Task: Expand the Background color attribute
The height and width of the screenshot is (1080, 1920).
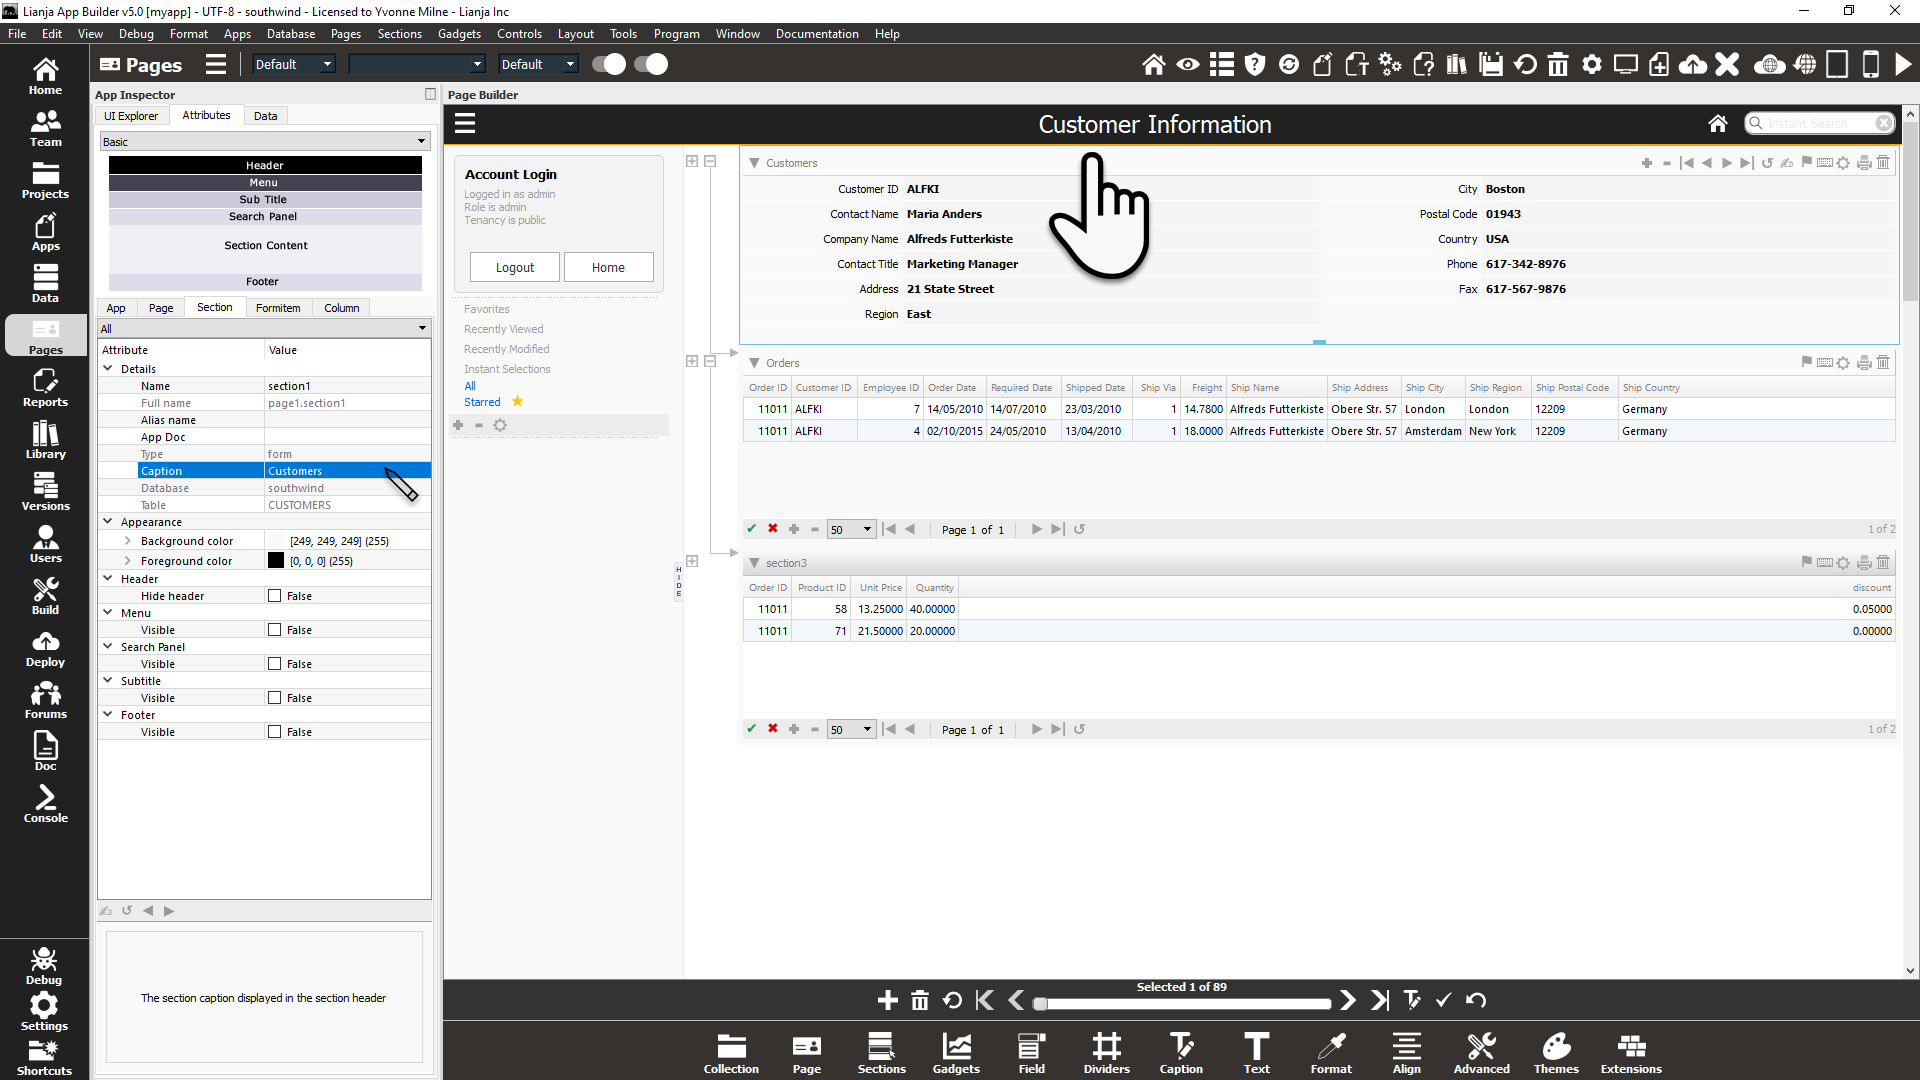Action: click(128, 541)
